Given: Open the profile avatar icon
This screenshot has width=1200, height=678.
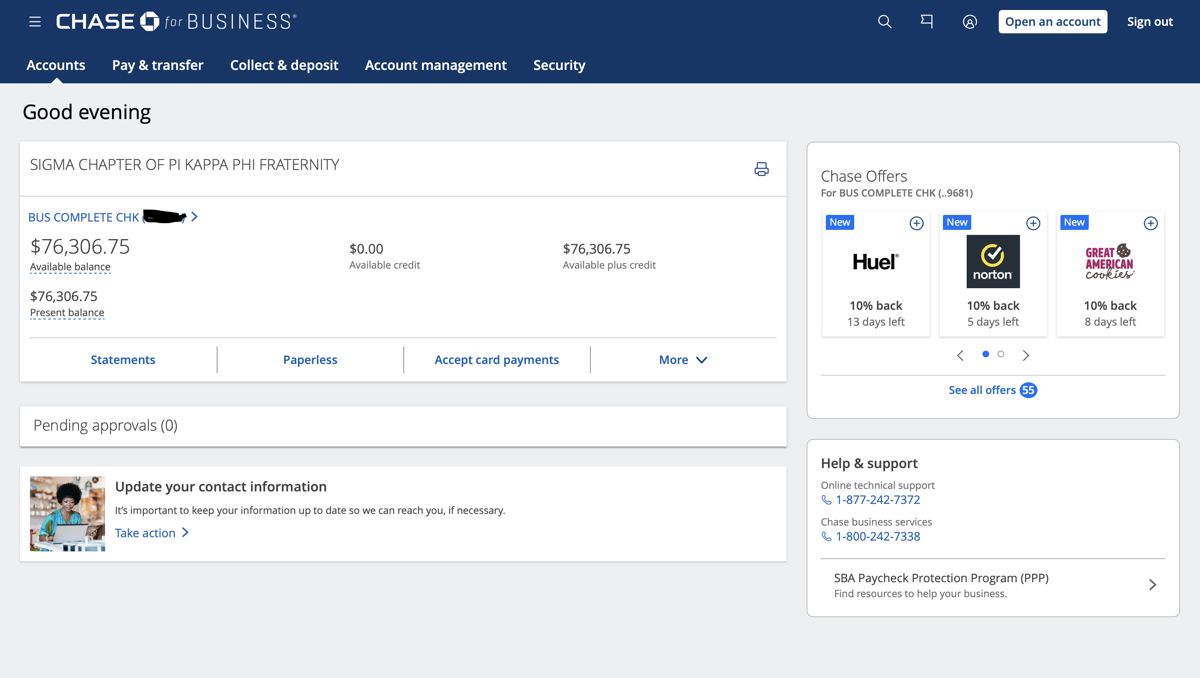Looking at the screenshot, I should (x=969, y=21).
